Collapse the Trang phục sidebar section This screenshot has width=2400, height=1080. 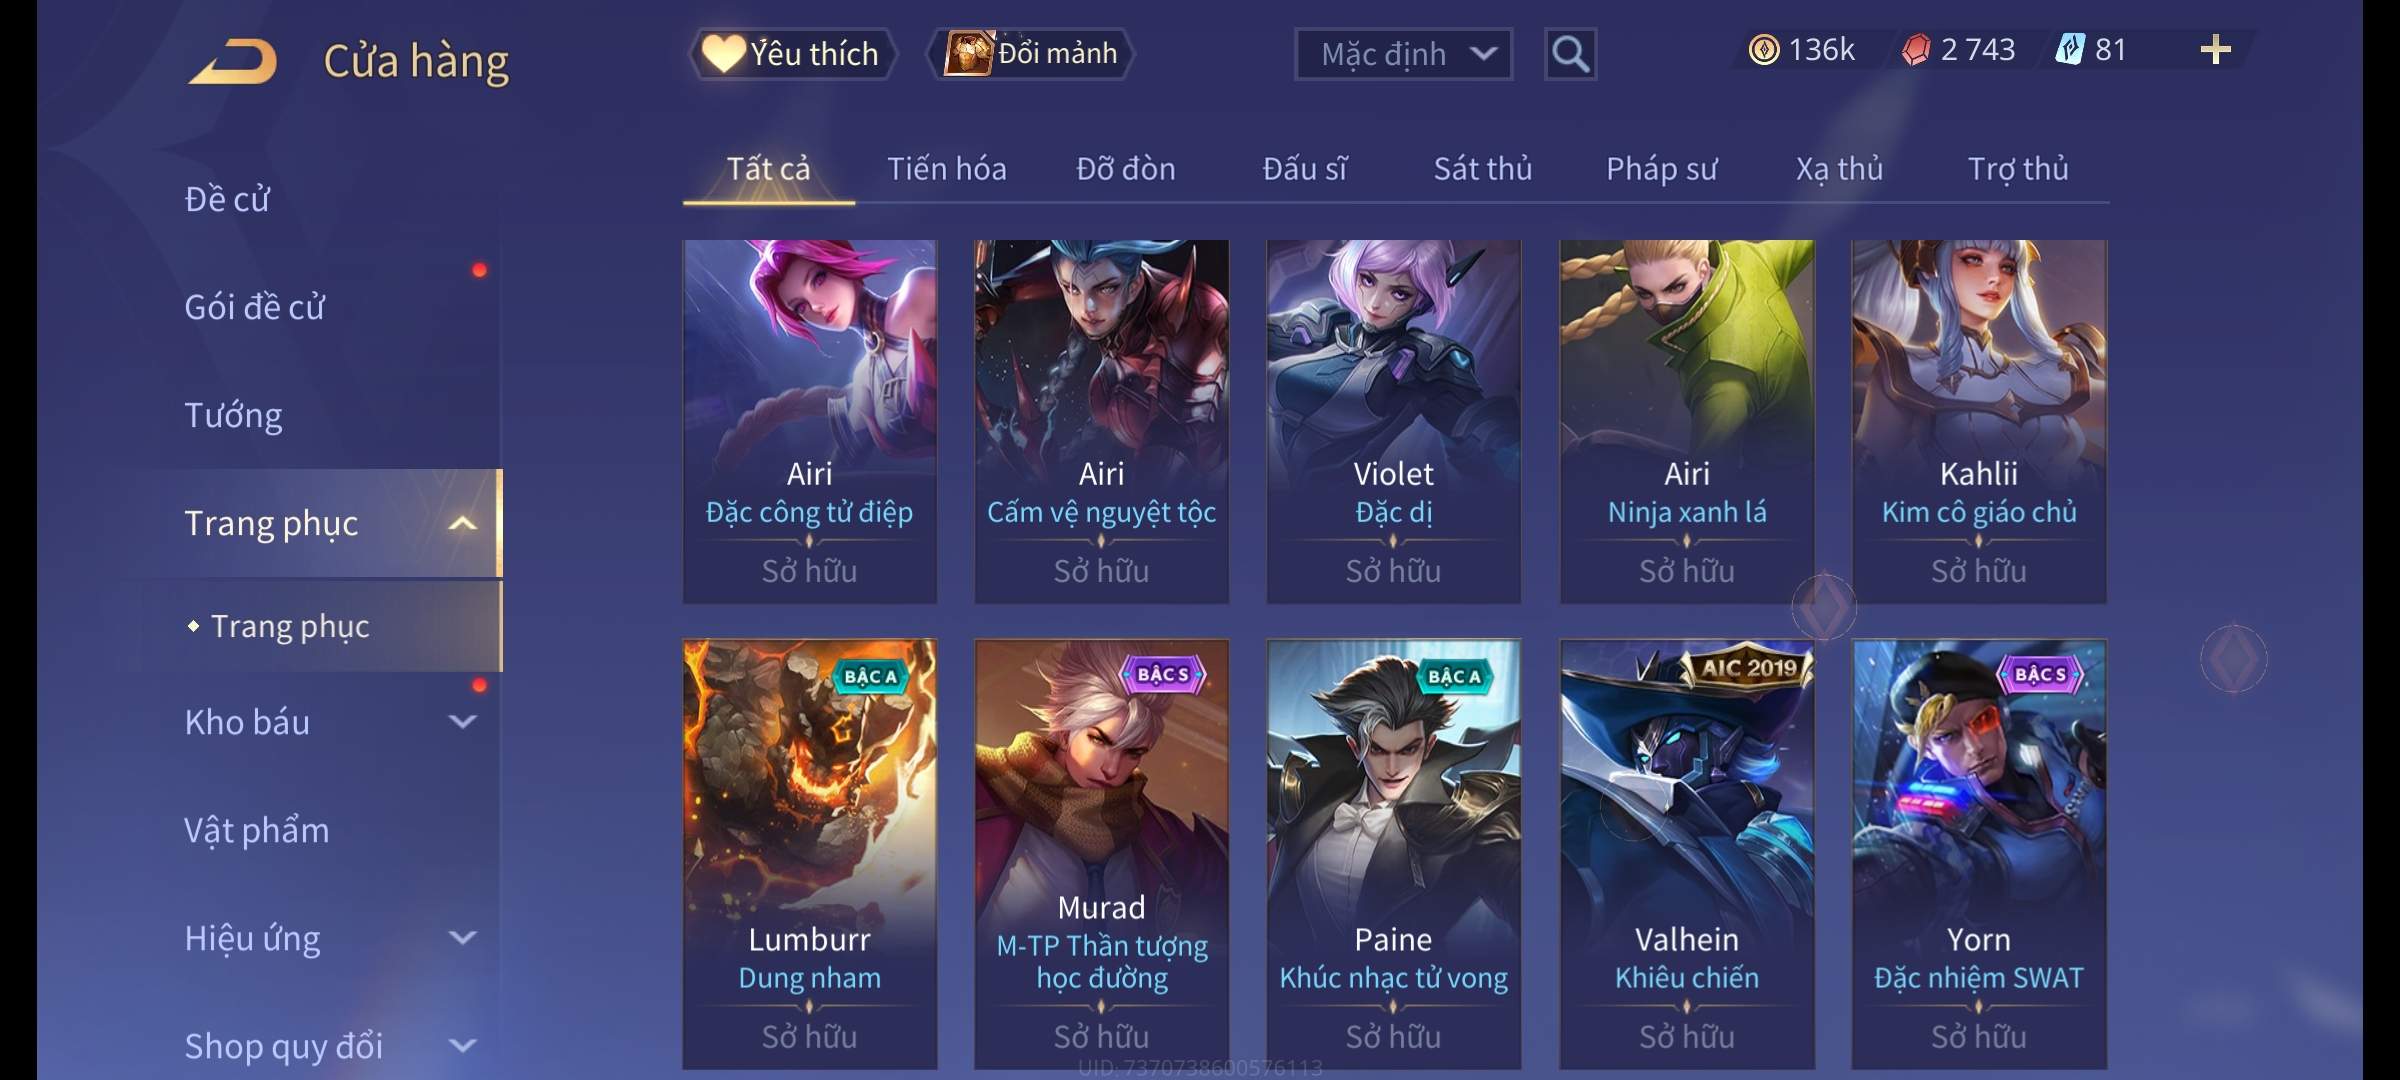click(x=462, y=523)
